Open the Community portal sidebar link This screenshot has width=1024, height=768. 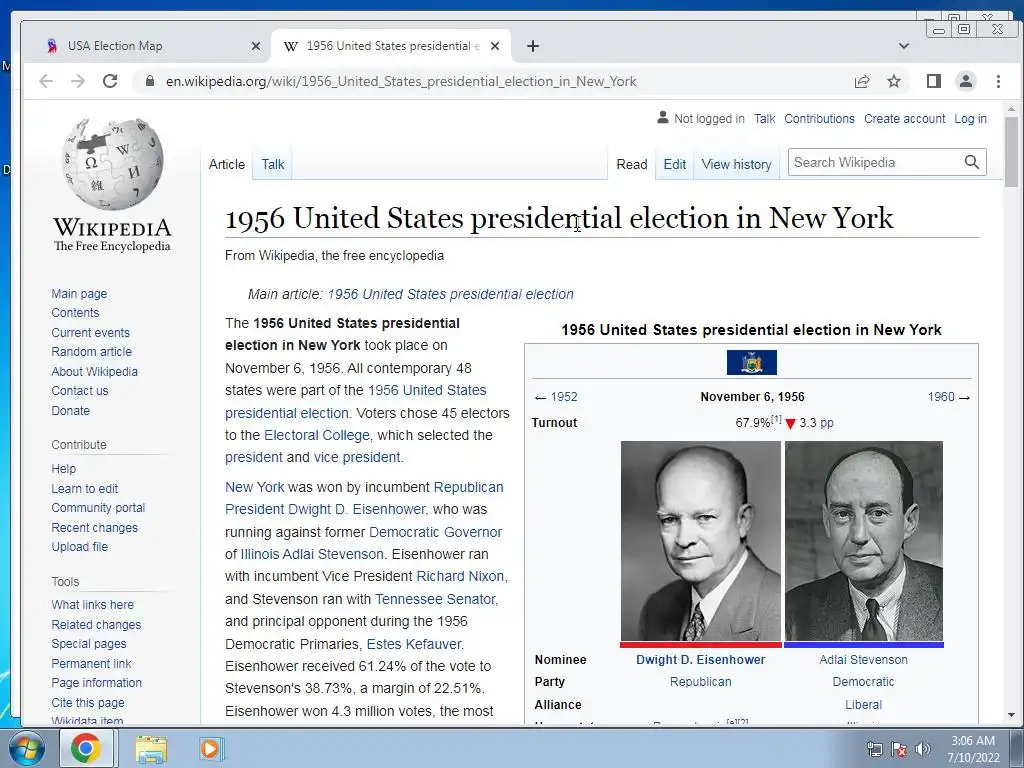[98, 507]
